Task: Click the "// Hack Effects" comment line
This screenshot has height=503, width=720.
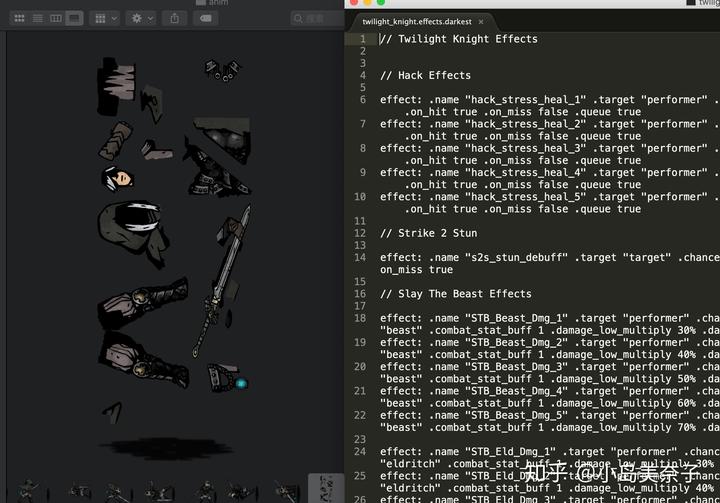Action: click(425, 75)
